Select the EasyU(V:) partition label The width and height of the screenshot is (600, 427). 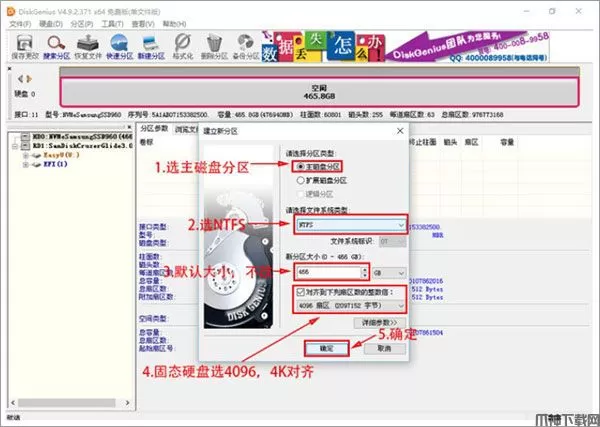pyautogui.click(x=61, y=155)
